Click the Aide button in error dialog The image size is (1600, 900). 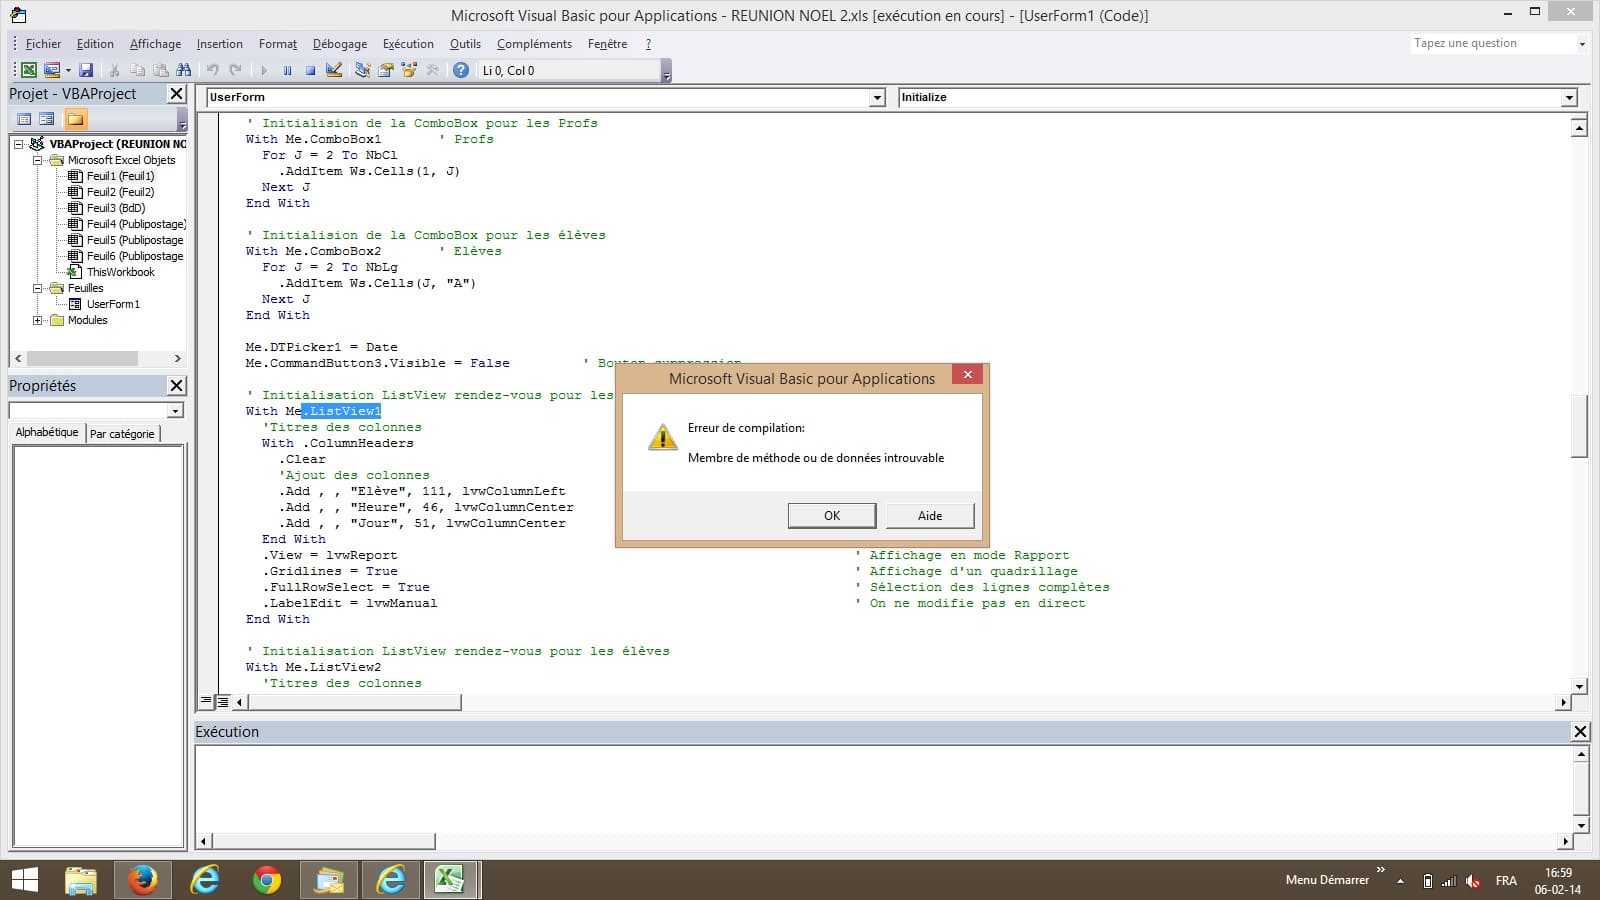pyautogui.click(x=929, y=515)
